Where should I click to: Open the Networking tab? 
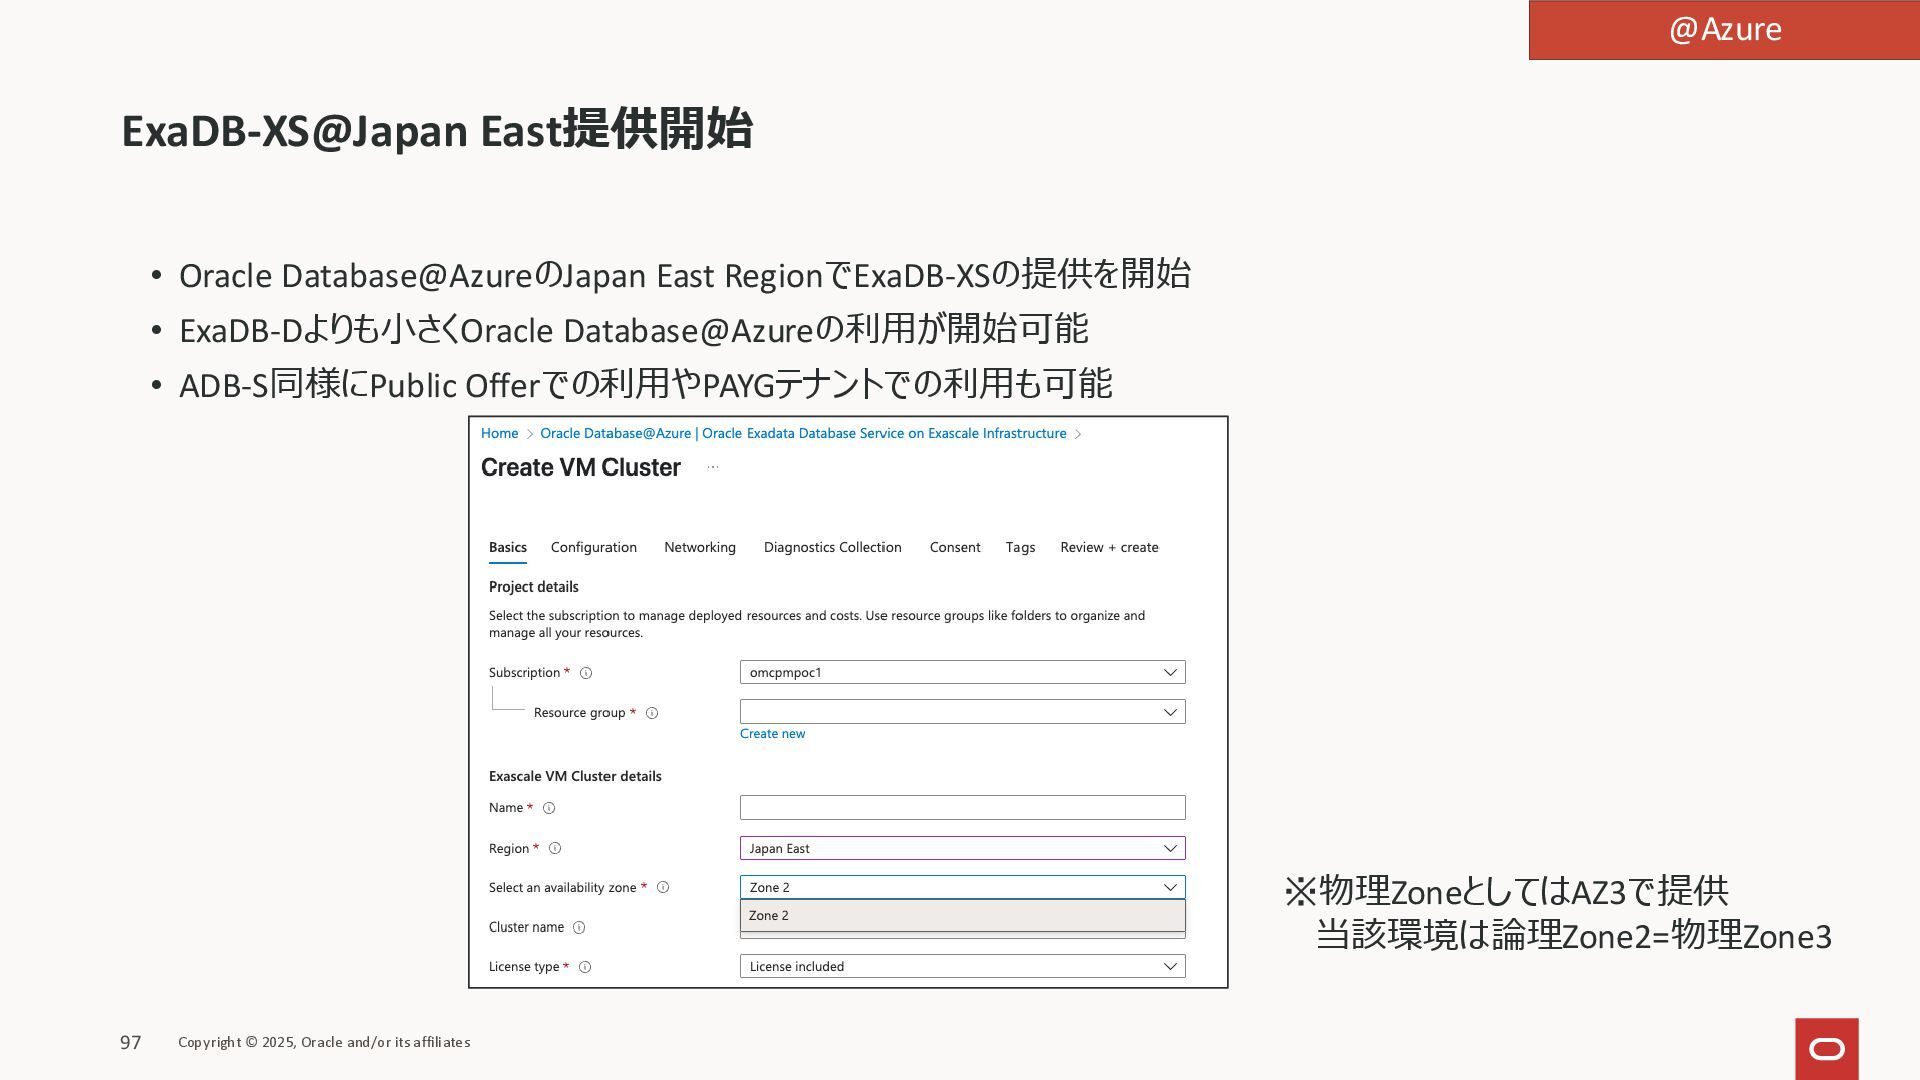point(700,548)
